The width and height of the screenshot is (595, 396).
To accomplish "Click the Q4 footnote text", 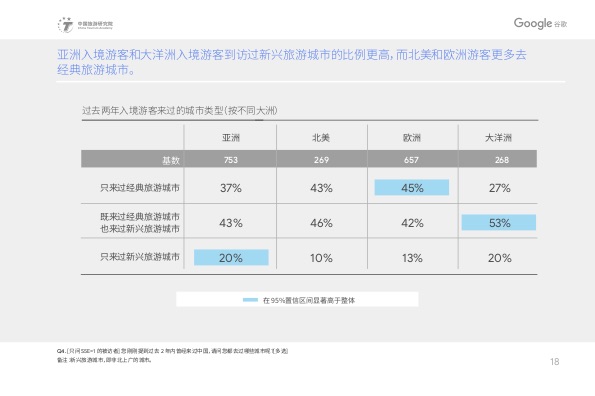I will click(x=172, y=351).
